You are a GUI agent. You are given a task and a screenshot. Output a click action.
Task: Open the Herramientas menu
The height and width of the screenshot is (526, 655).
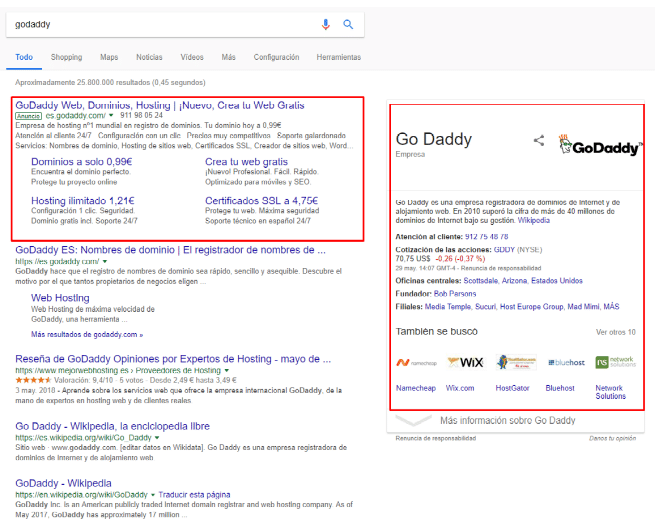(x=339, y=58)
